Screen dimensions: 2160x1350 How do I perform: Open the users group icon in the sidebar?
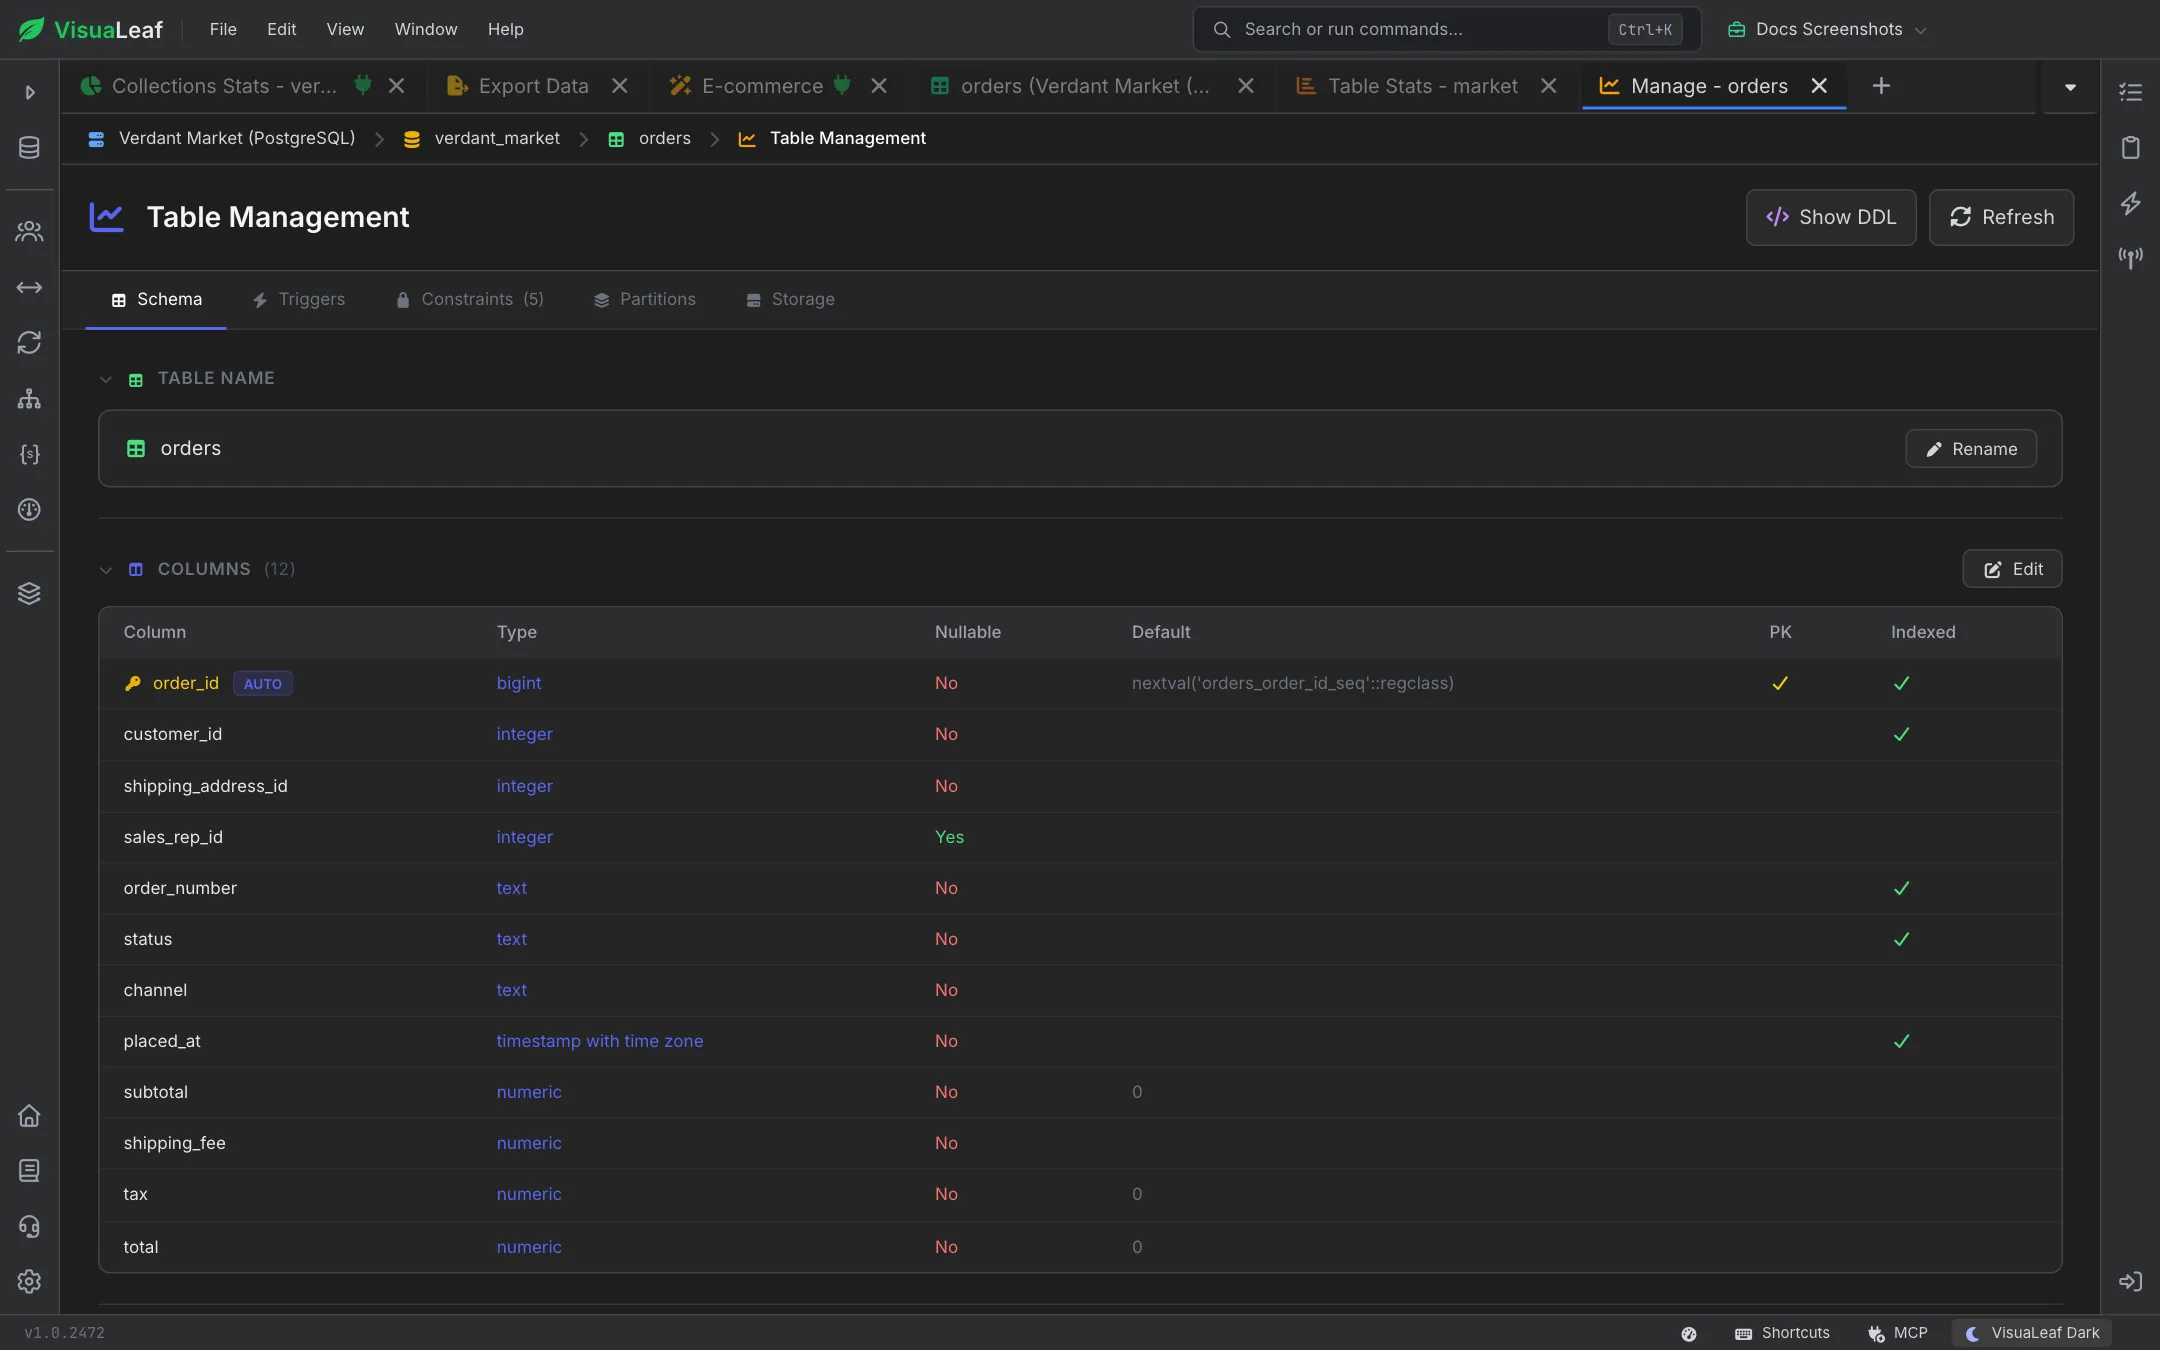[29, 232]
